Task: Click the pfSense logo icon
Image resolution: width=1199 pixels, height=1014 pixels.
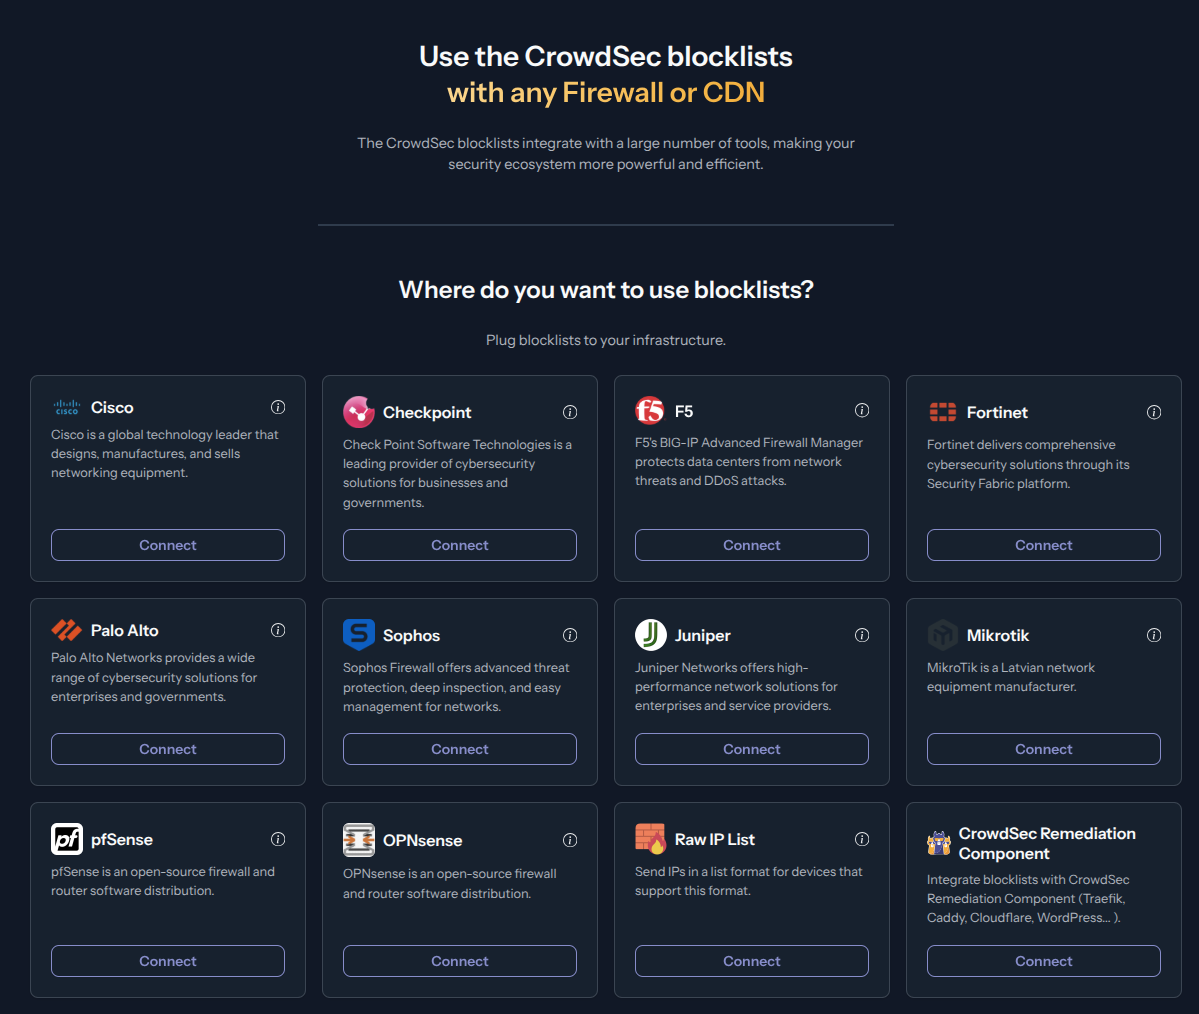Action: click(66, 839)
